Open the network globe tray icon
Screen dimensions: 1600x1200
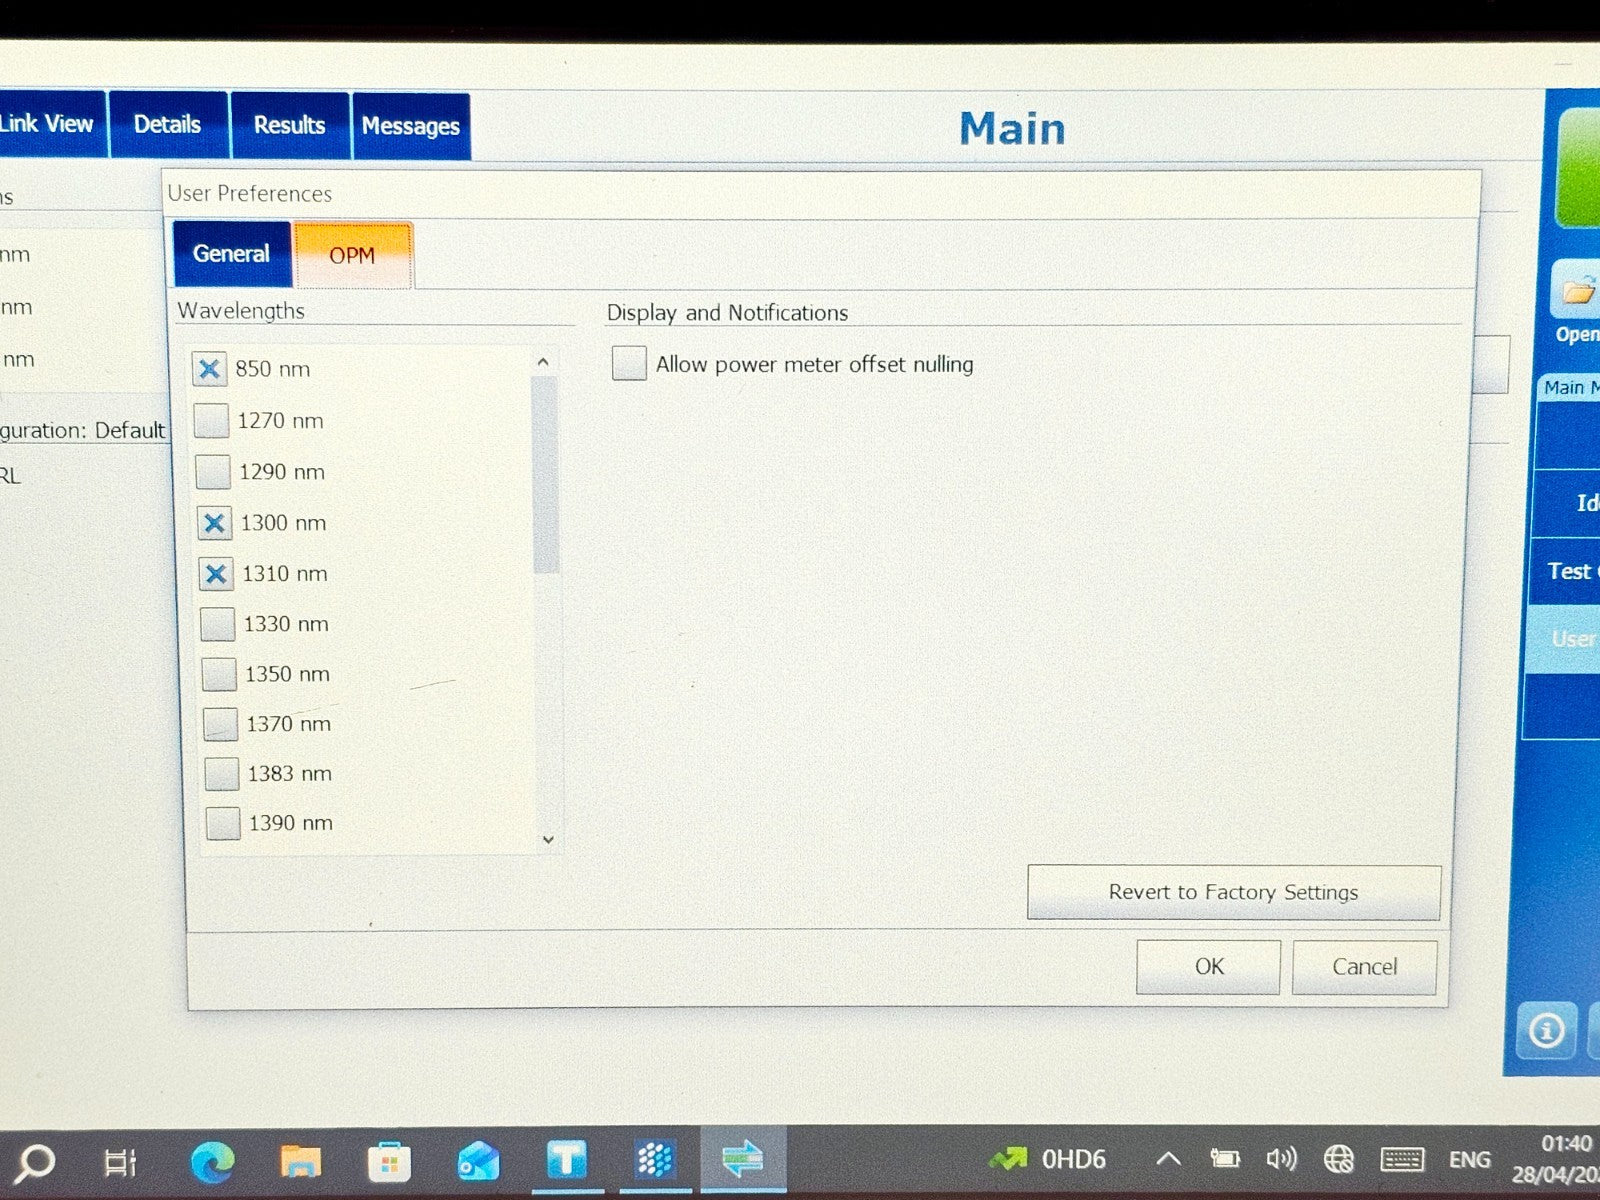pos(1339,1159)
